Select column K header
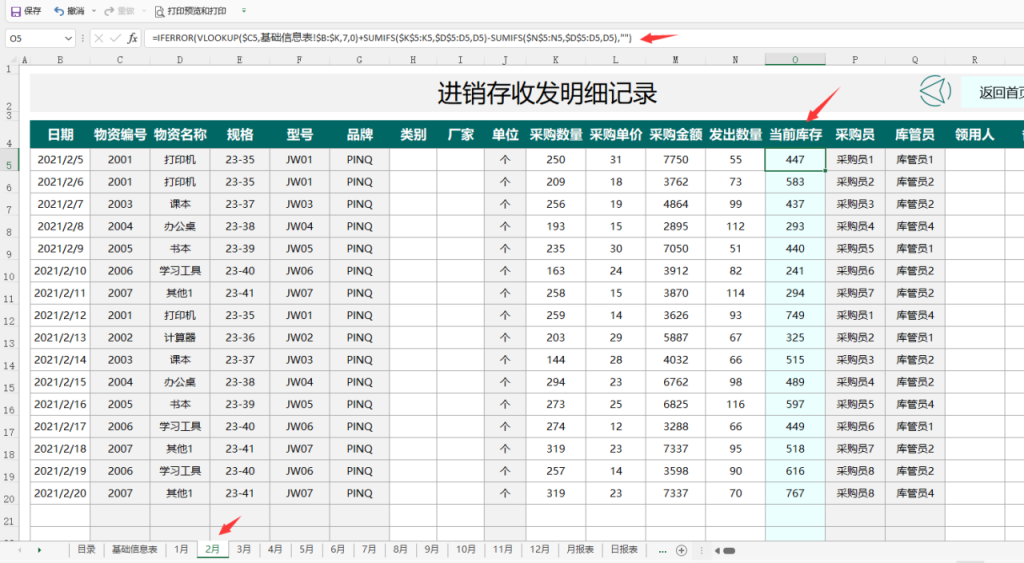Image resolution: width=1024 pixels, height=563 pixels. coord(556,59)
